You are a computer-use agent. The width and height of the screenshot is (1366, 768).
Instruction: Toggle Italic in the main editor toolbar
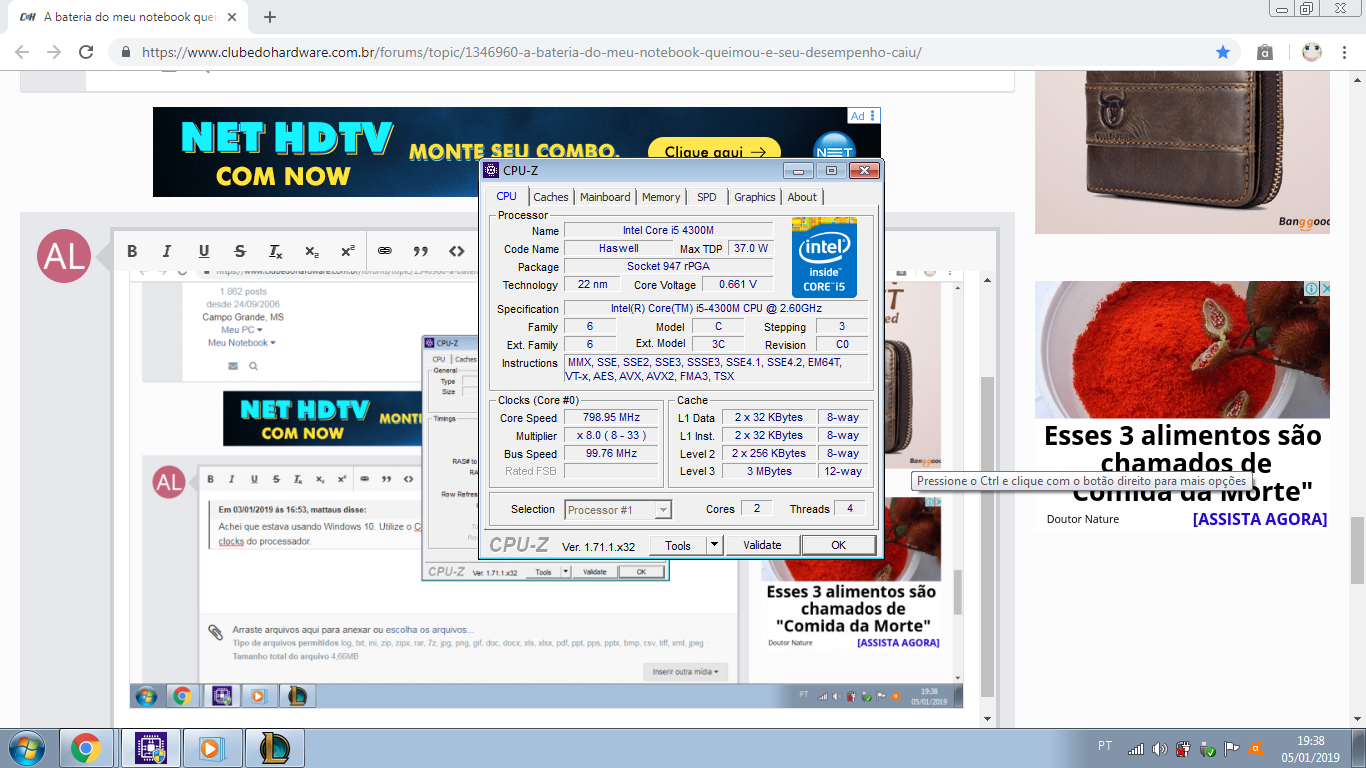click(167, 251)
